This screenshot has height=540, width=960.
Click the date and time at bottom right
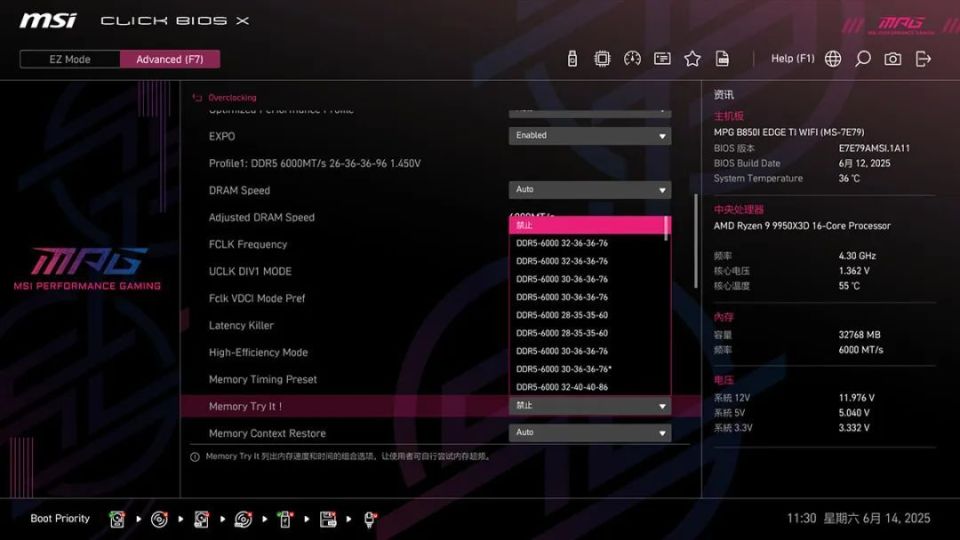pyautogui.click(x=858, y=519)
